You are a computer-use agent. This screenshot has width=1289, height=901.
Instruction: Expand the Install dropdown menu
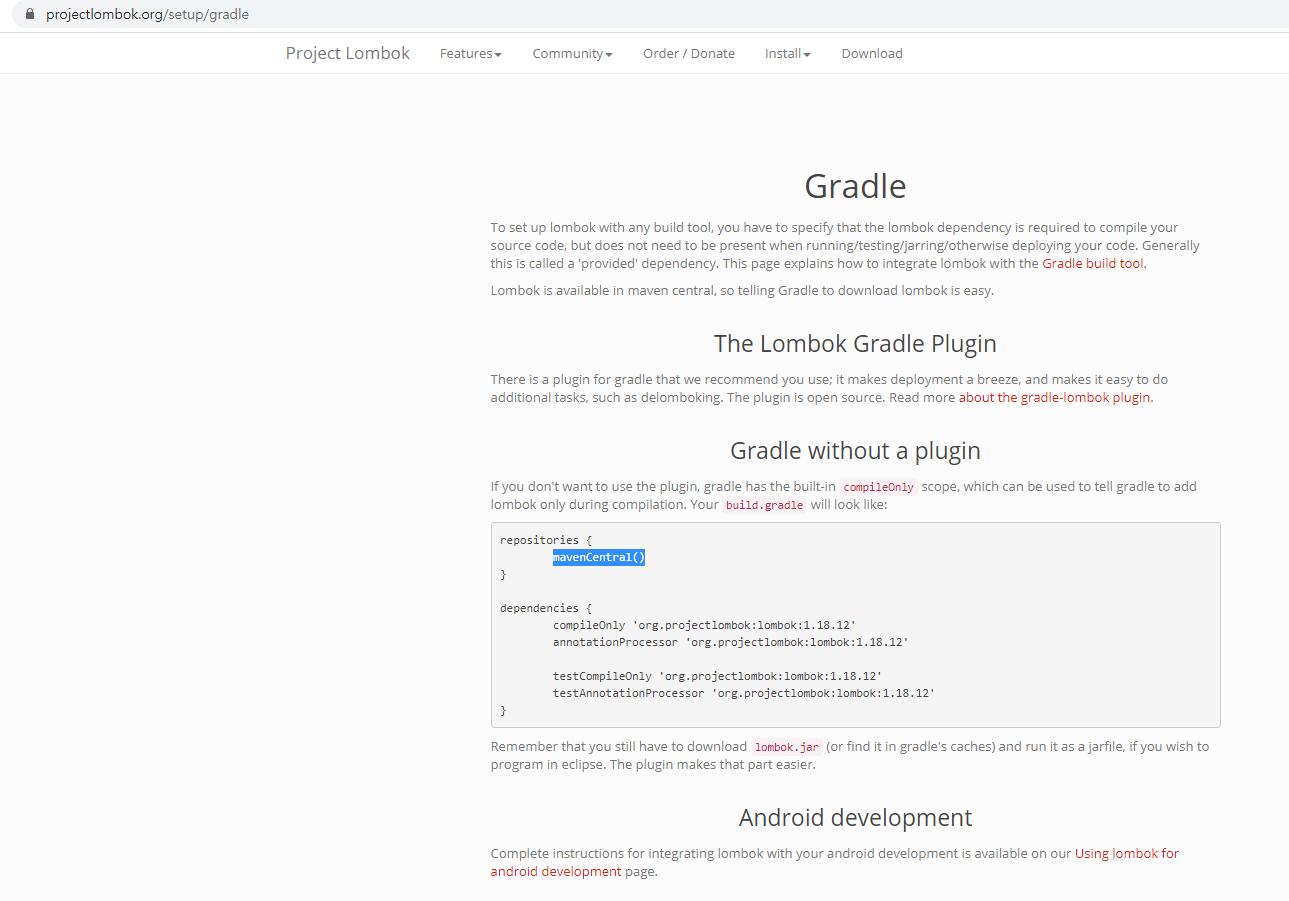click(x=787, y=54)
